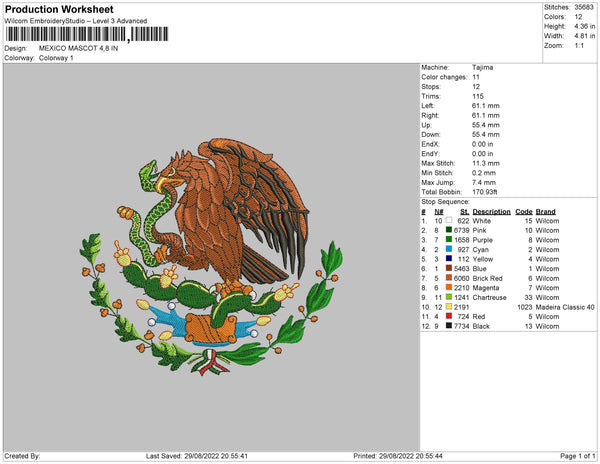600x464 pixels.
Task: Click the Printed timestamp 29/08/2022 20:55:44
Action: tap(411, 456)
